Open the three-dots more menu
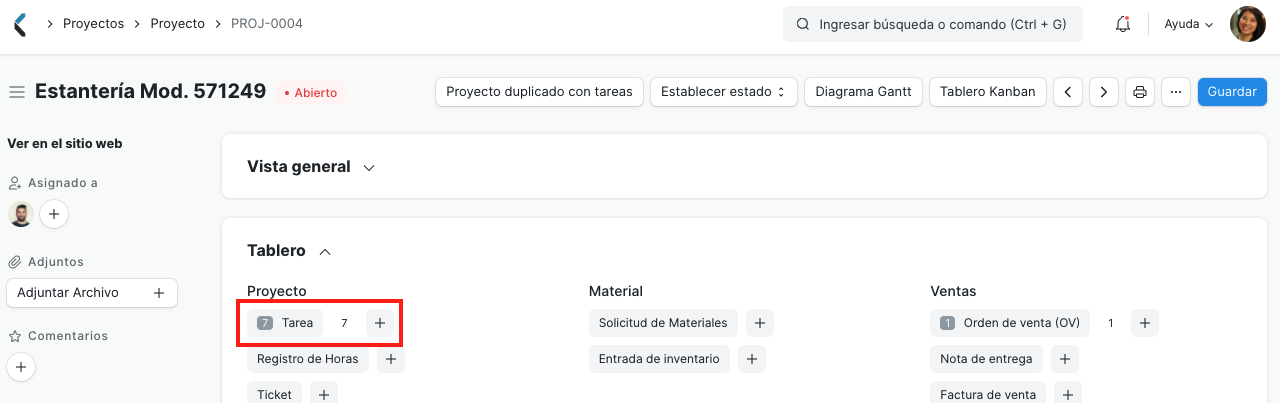1280x403 pixels. [1176, 92]
